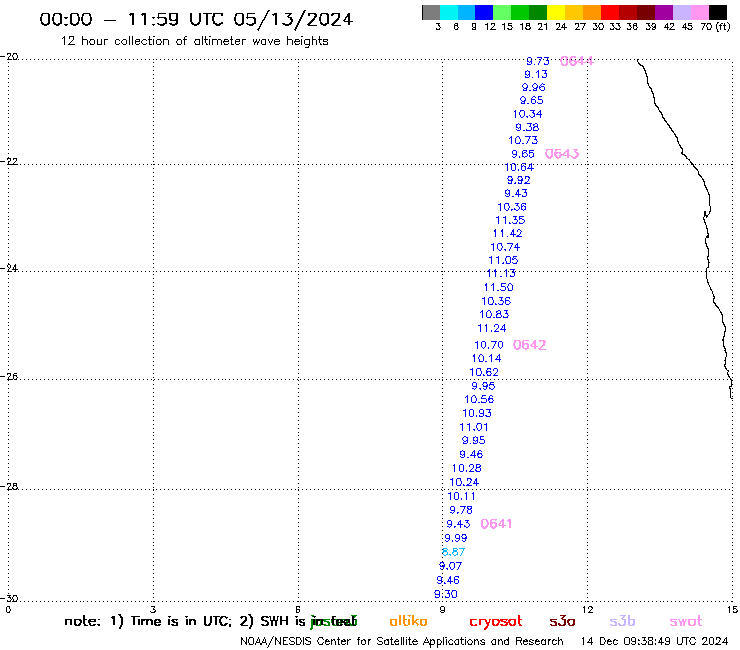Click the 9.13 wave height value
740x650 pixels.
click(x=536, y=75)
